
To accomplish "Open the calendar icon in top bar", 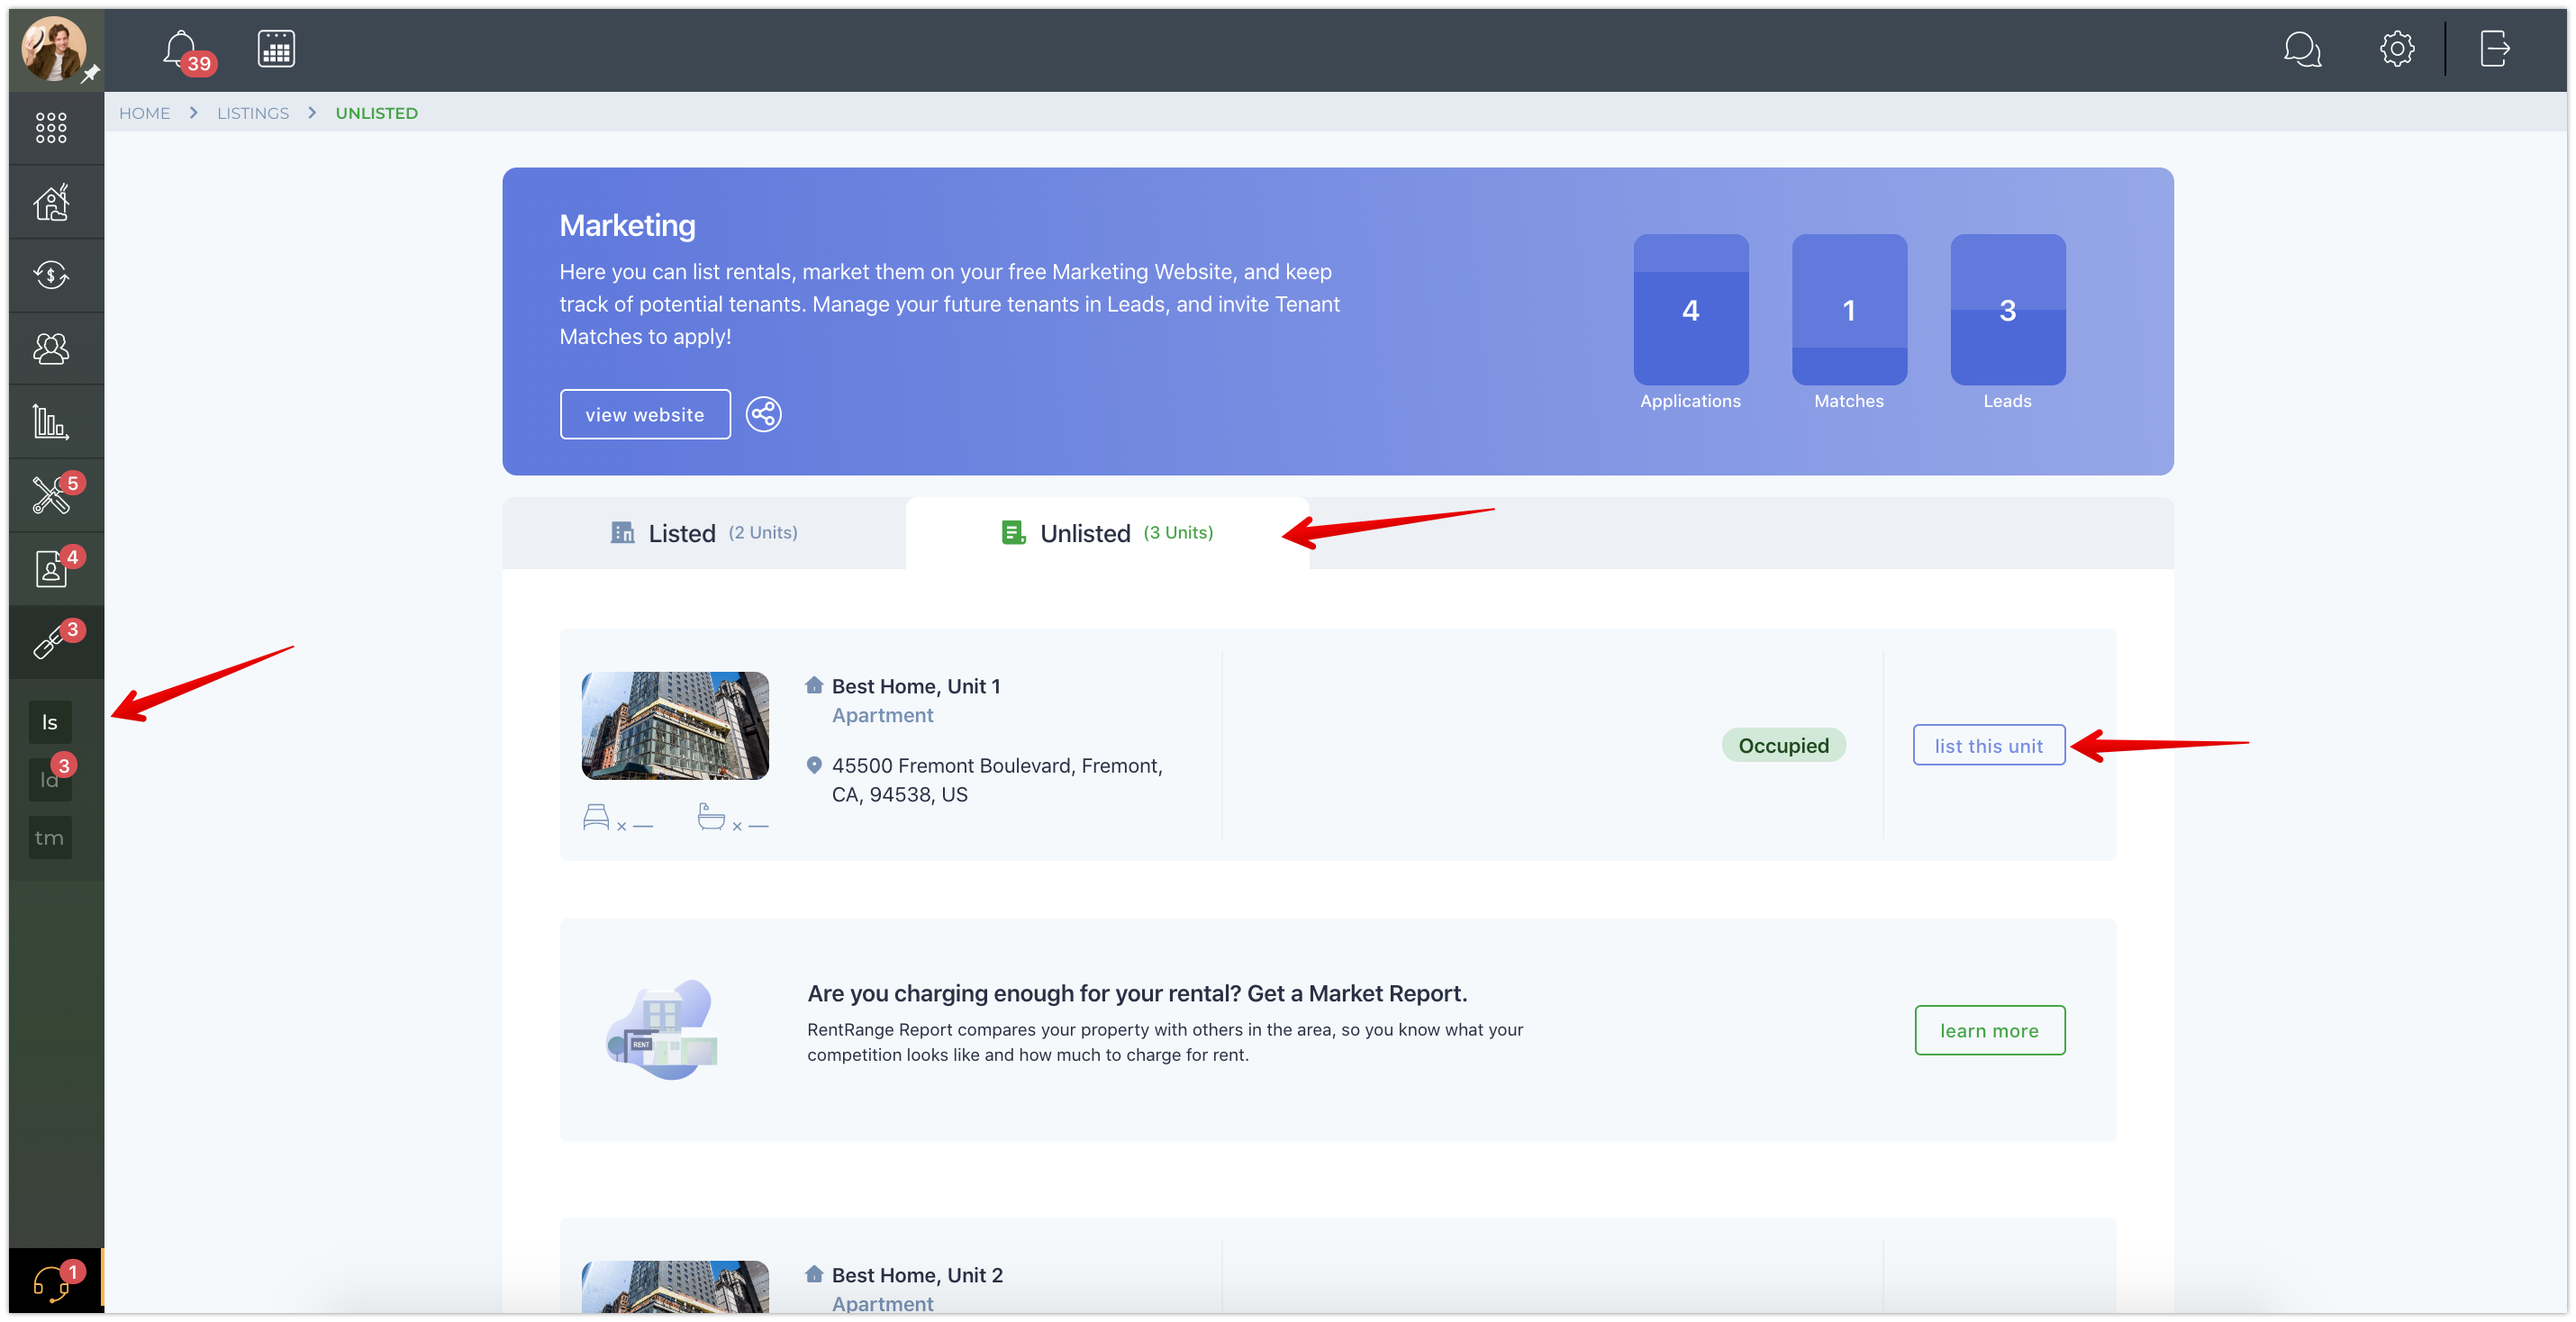I will coord(276,49).
